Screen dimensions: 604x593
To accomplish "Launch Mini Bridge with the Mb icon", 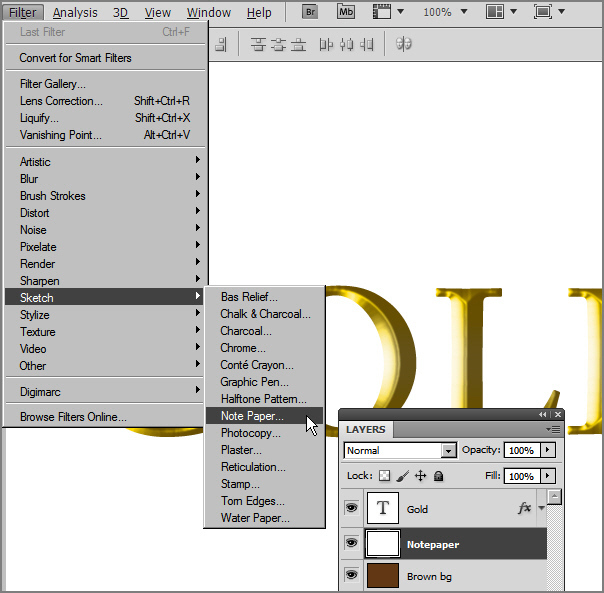I will coord(346,12).
